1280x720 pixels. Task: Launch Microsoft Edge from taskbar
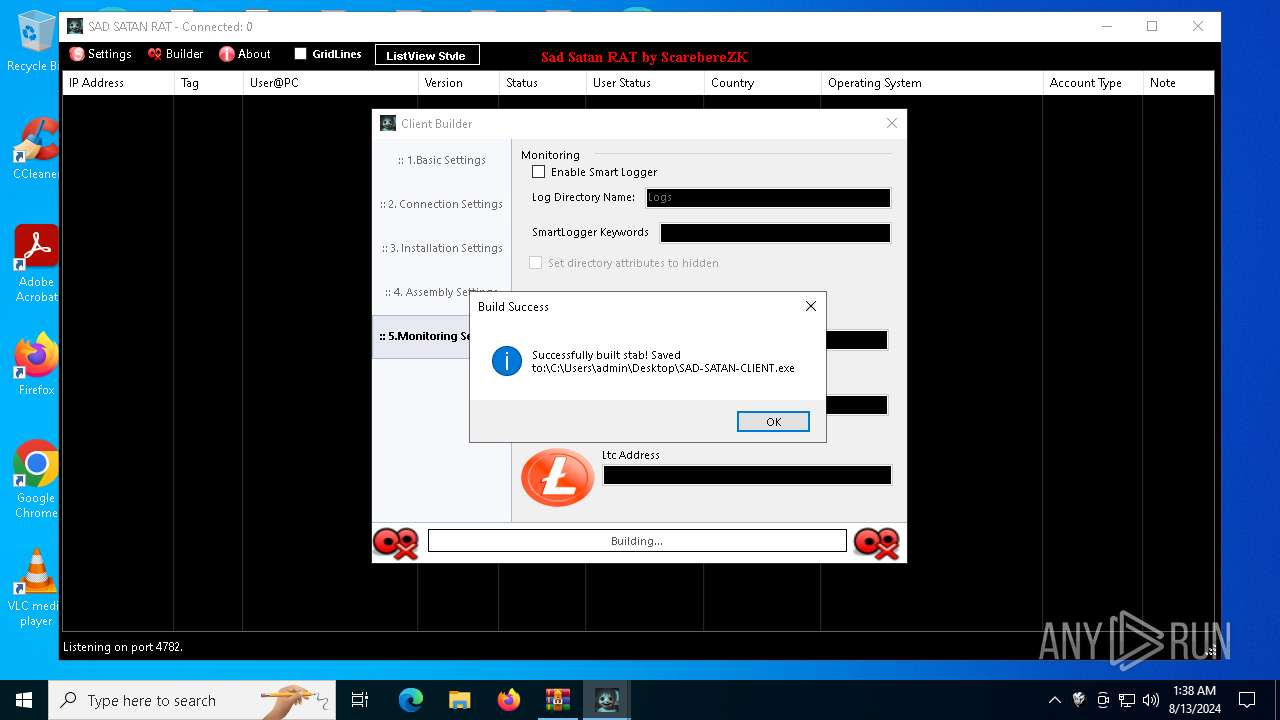pyautogui.click(x=411, y=700)
